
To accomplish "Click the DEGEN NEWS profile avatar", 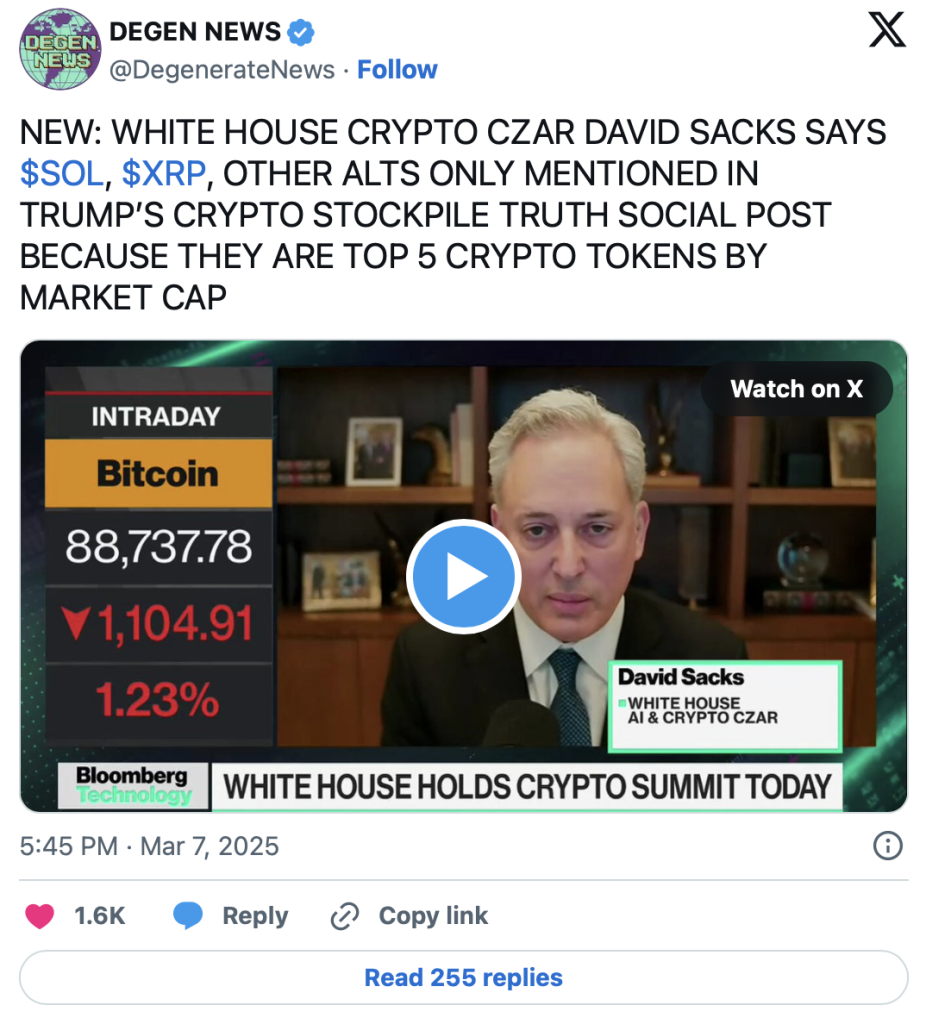I will tap(60, 49).
